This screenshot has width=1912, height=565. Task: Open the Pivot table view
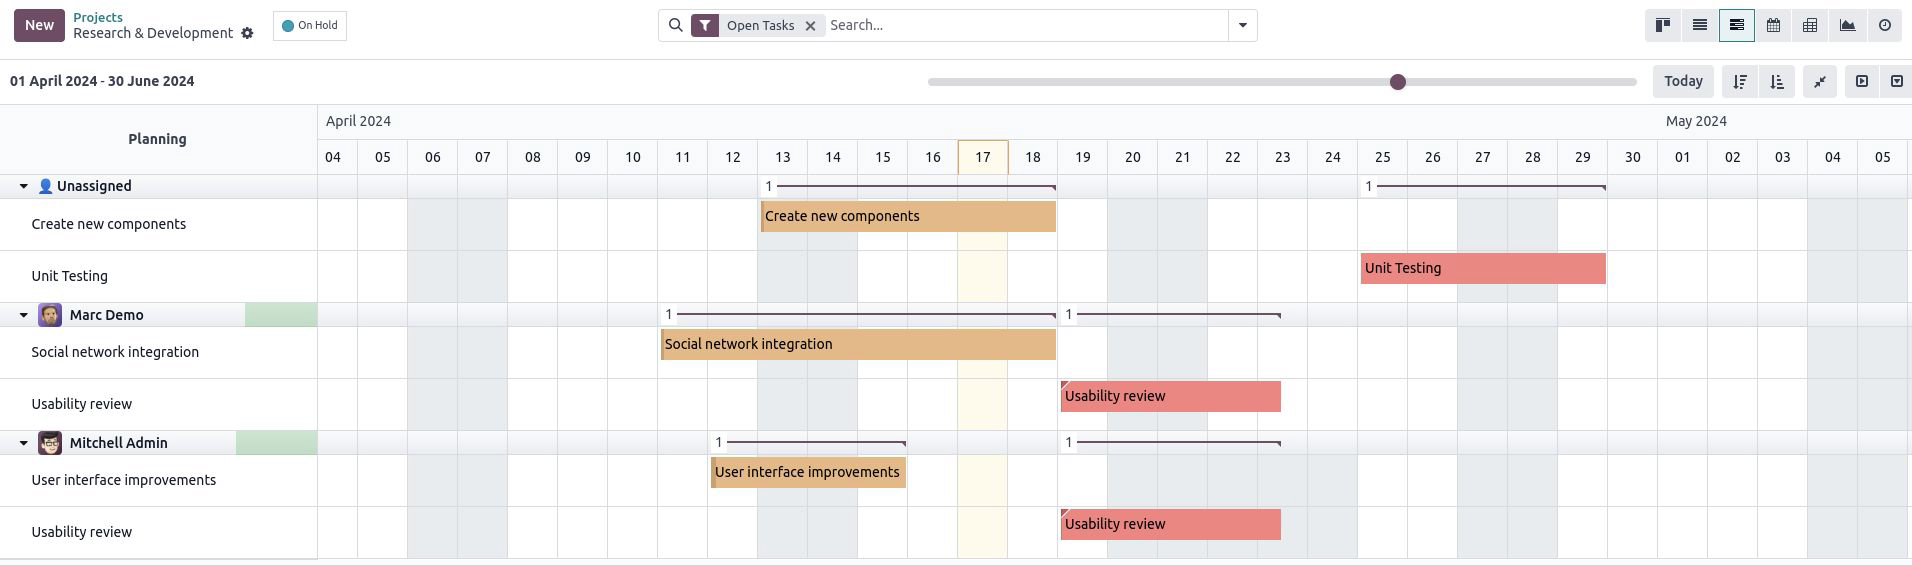[1810, 25]
